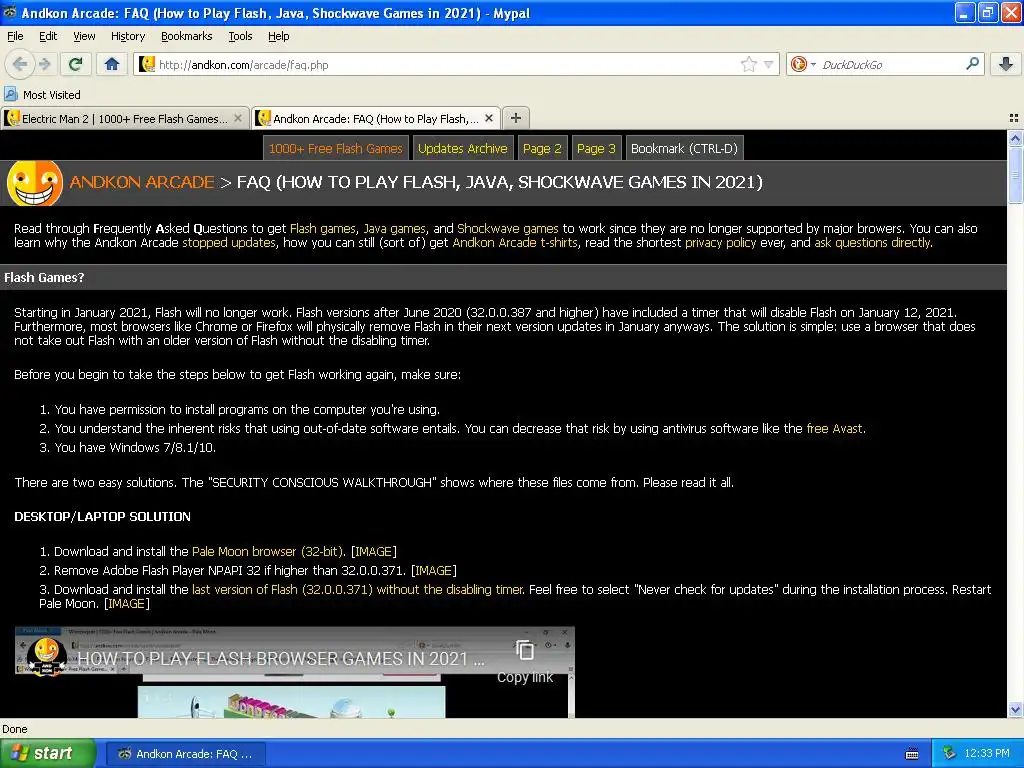
Task: Open the free Avast link
Action: pos(835,428)
